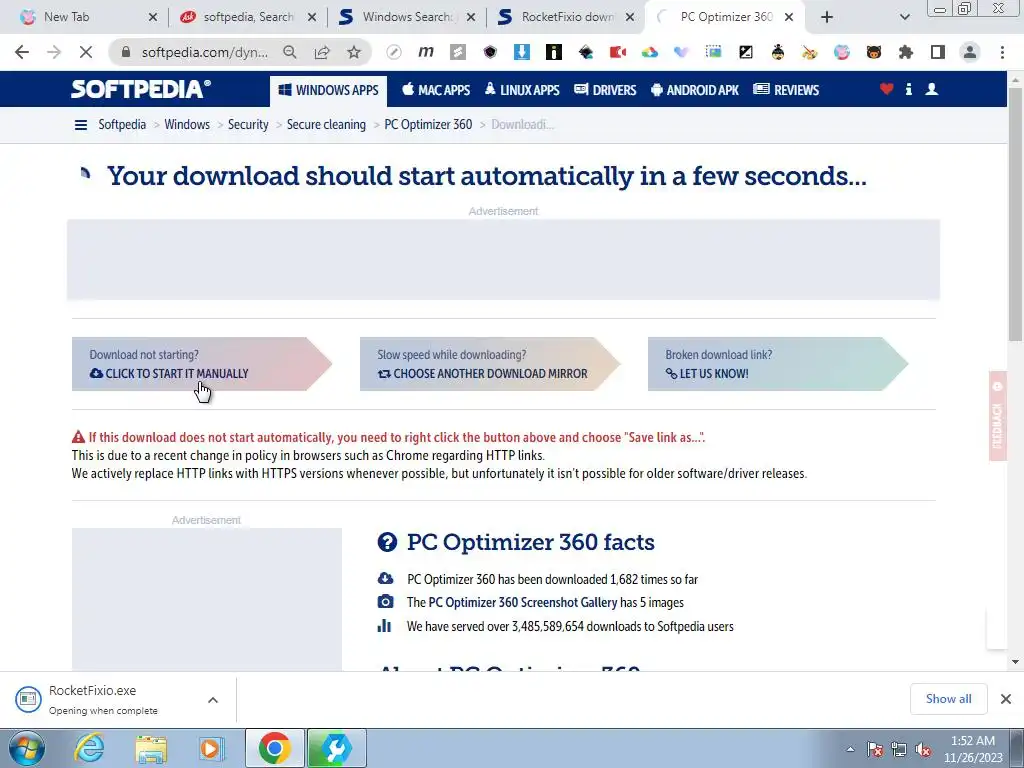
Task: Click the blue download arrow extension
Action: pos(522,52)
